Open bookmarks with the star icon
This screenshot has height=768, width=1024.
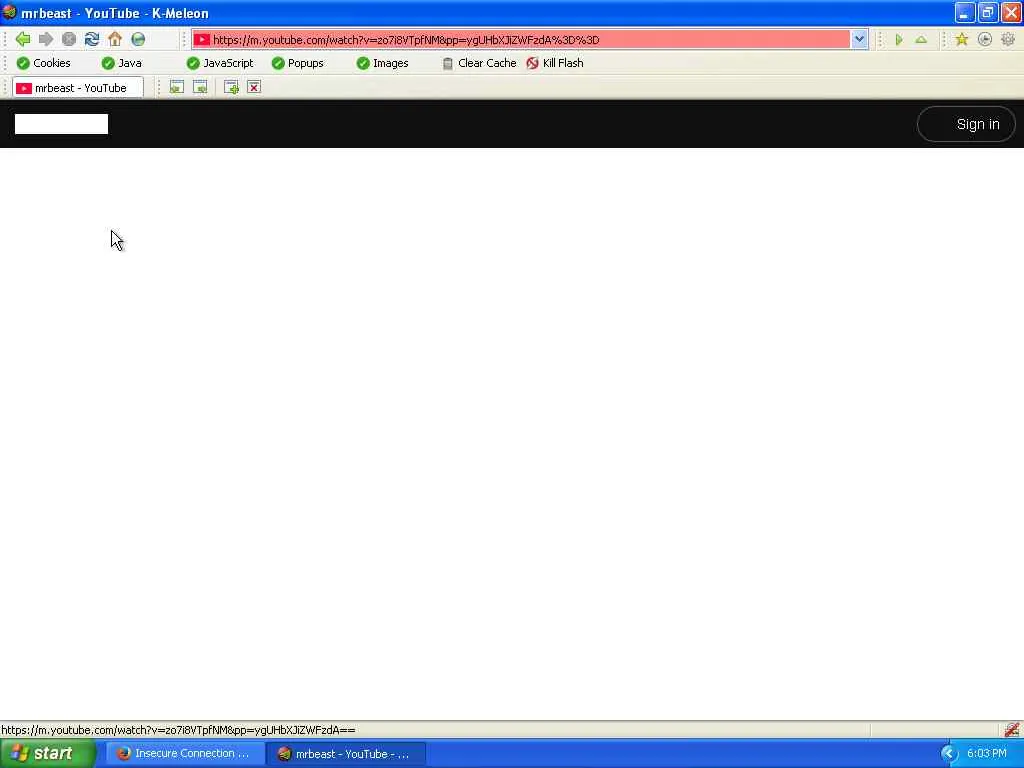(961, 40)
